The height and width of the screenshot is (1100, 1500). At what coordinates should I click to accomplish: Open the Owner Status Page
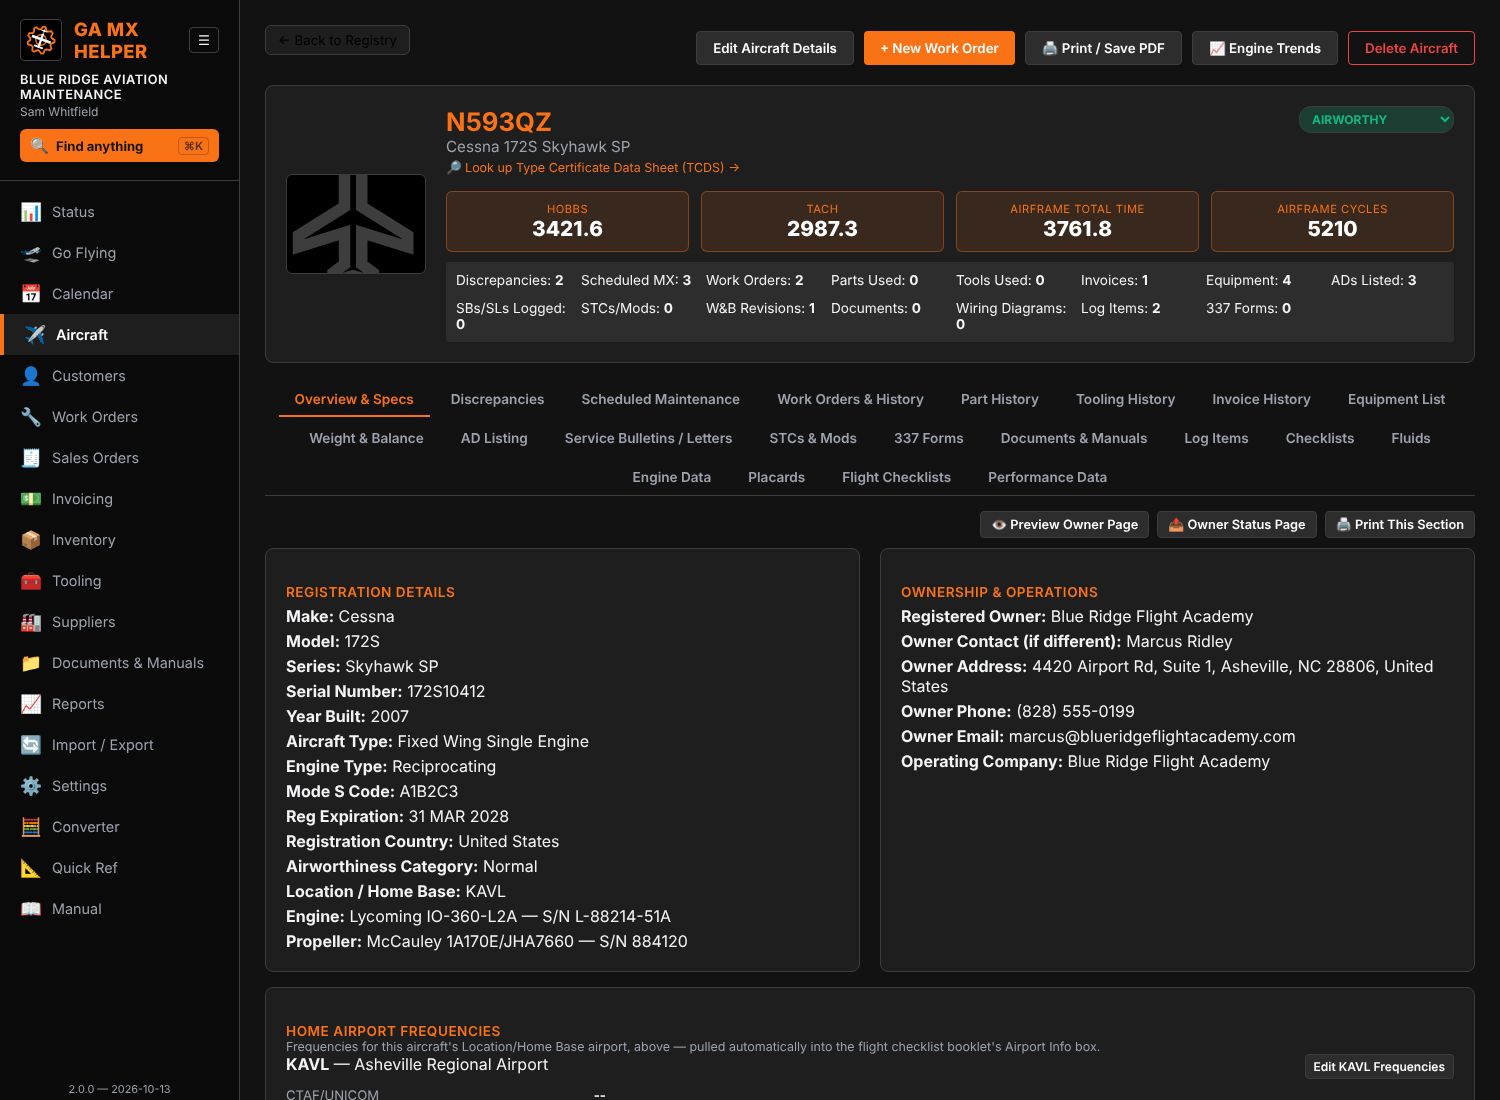[x=1236, y=524]
